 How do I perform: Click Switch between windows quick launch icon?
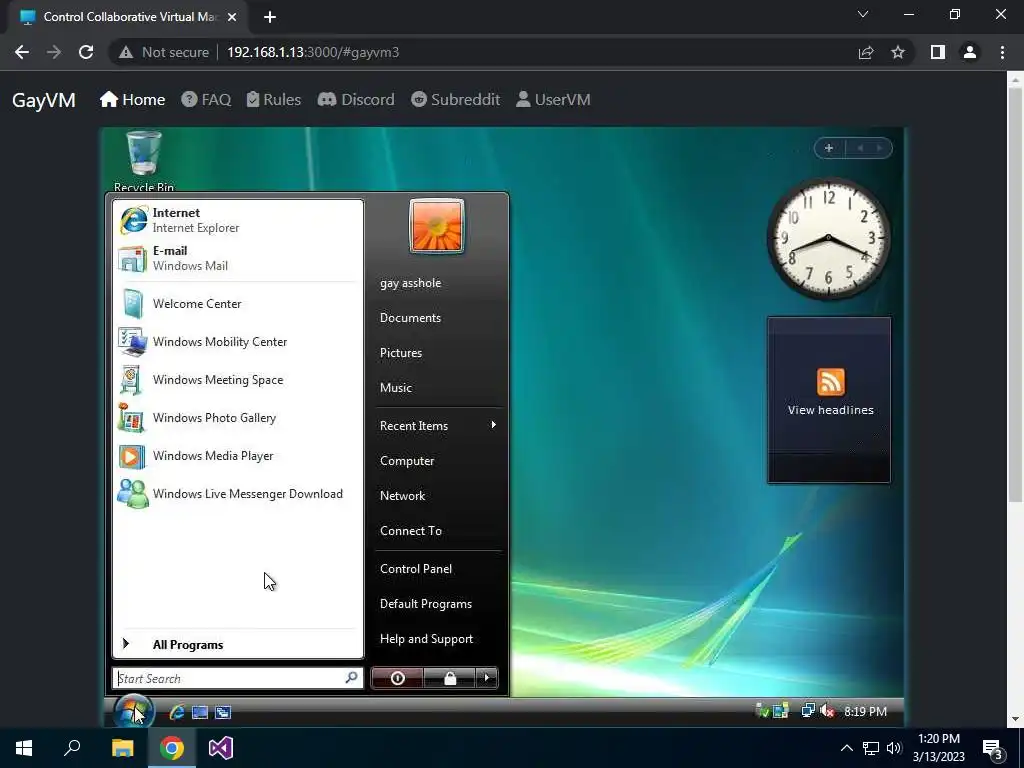click(x=223, y=712)
